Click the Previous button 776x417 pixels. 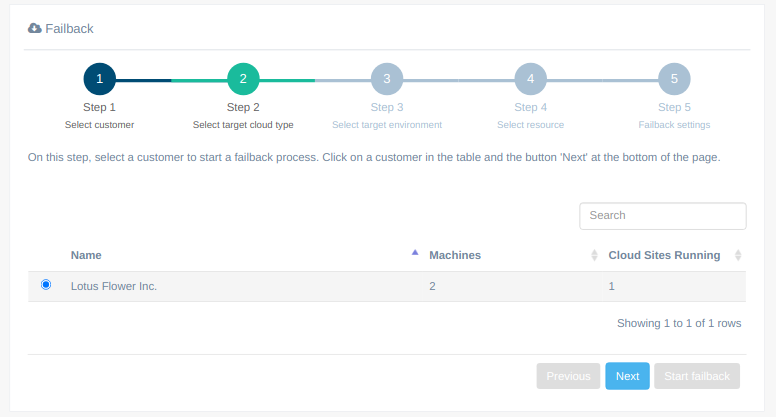coord(568,376)
